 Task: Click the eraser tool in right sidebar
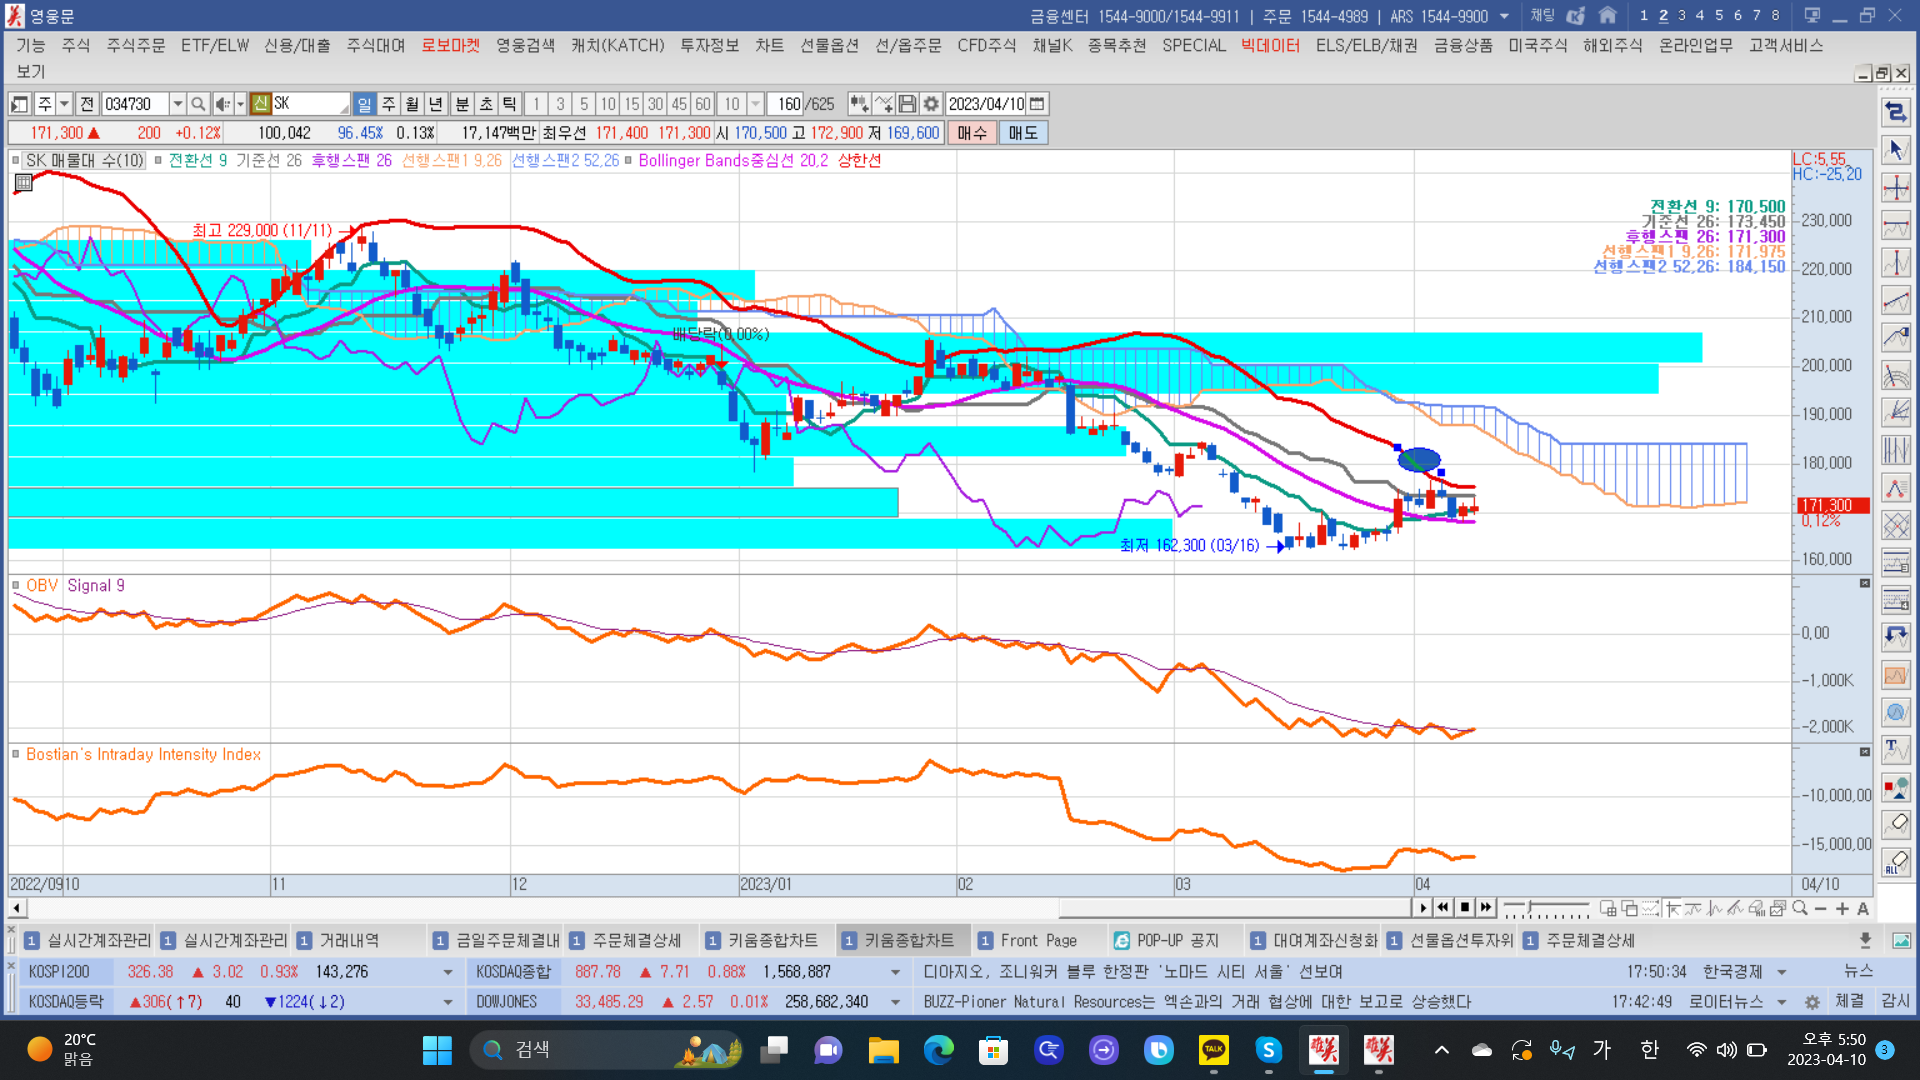[x=1896, y=824]
